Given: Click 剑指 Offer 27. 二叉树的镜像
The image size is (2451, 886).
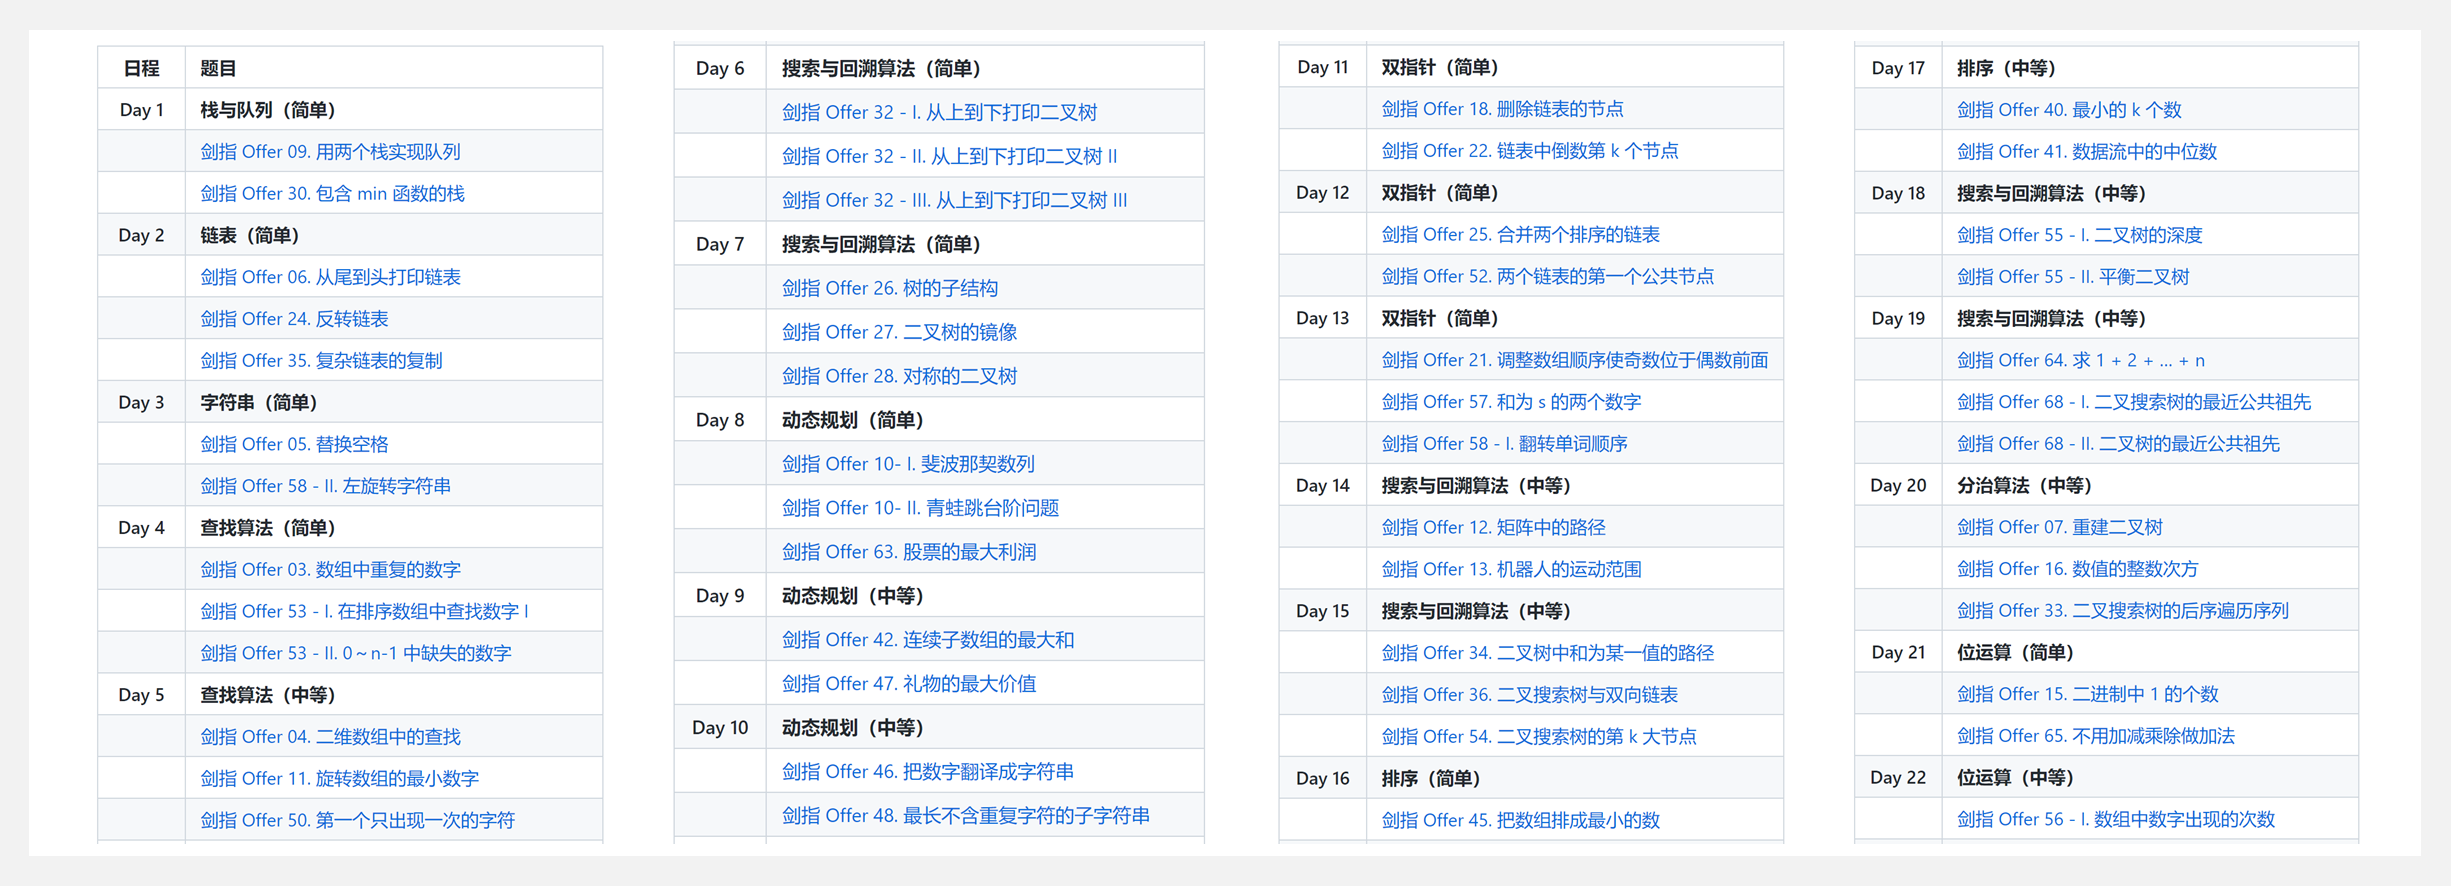Looking at the screenshot, I should 899,332.
